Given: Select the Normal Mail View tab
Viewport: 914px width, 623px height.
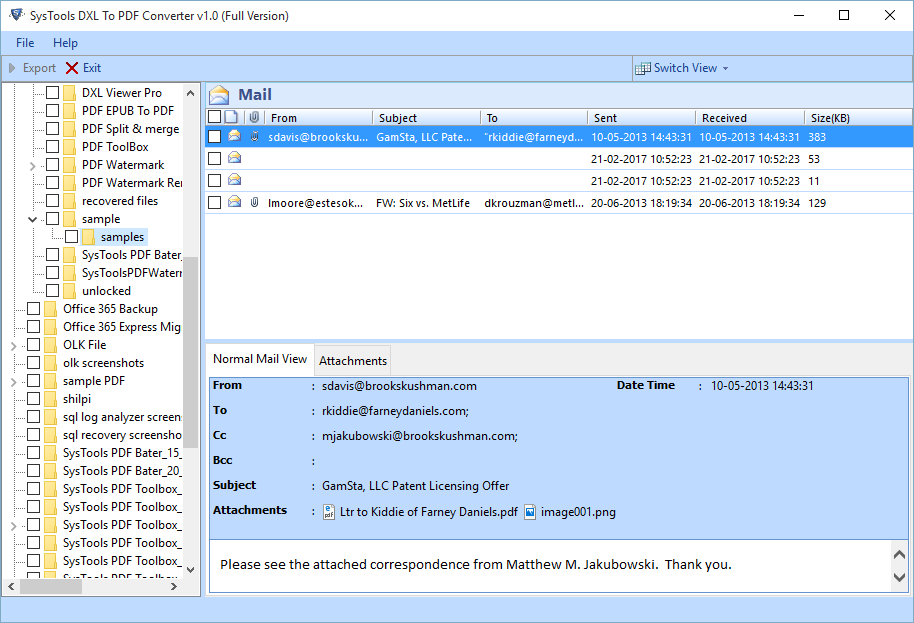Looking at the screenshot, I should point(259,359).
